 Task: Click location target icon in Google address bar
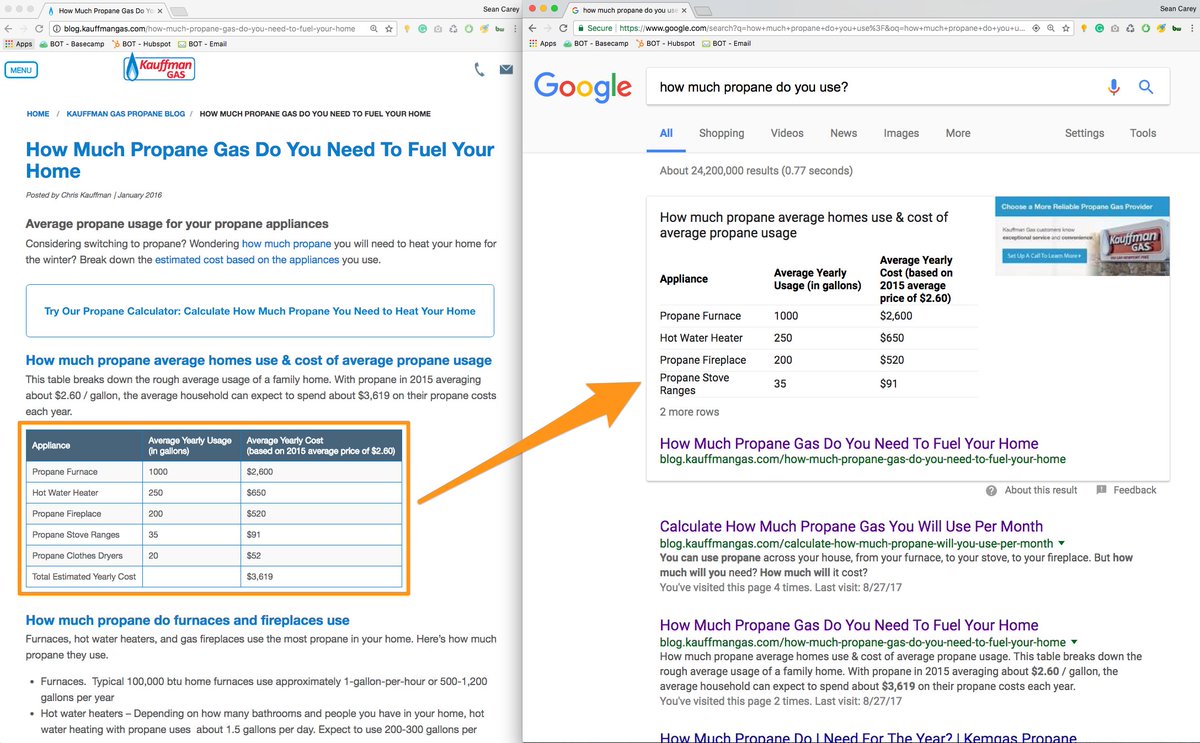(1036, 29)
